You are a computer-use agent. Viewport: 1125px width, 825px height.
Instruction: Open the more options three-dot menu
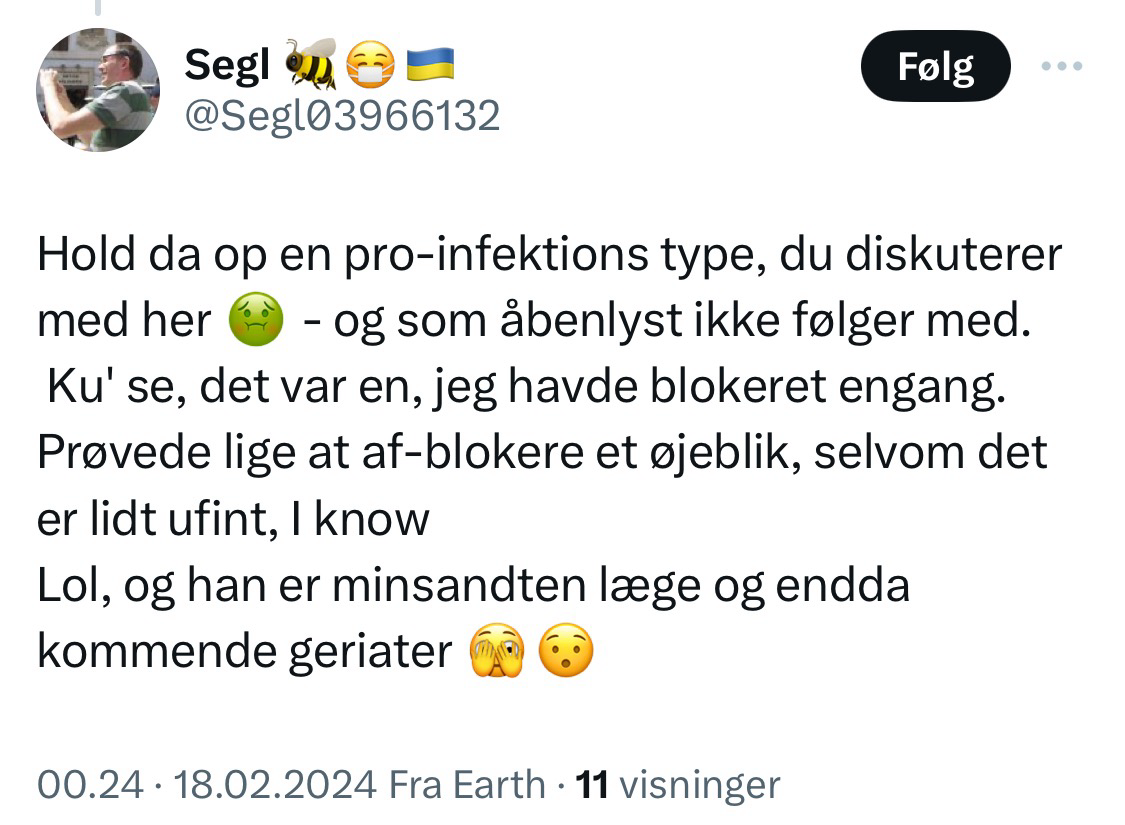tap(1062, 66)
